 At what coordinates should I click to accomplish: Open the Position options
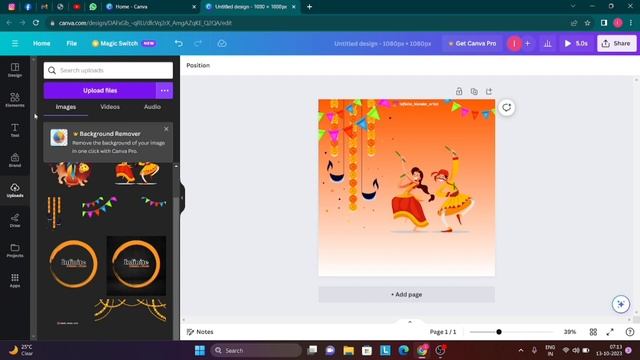[x=198, y=65]
